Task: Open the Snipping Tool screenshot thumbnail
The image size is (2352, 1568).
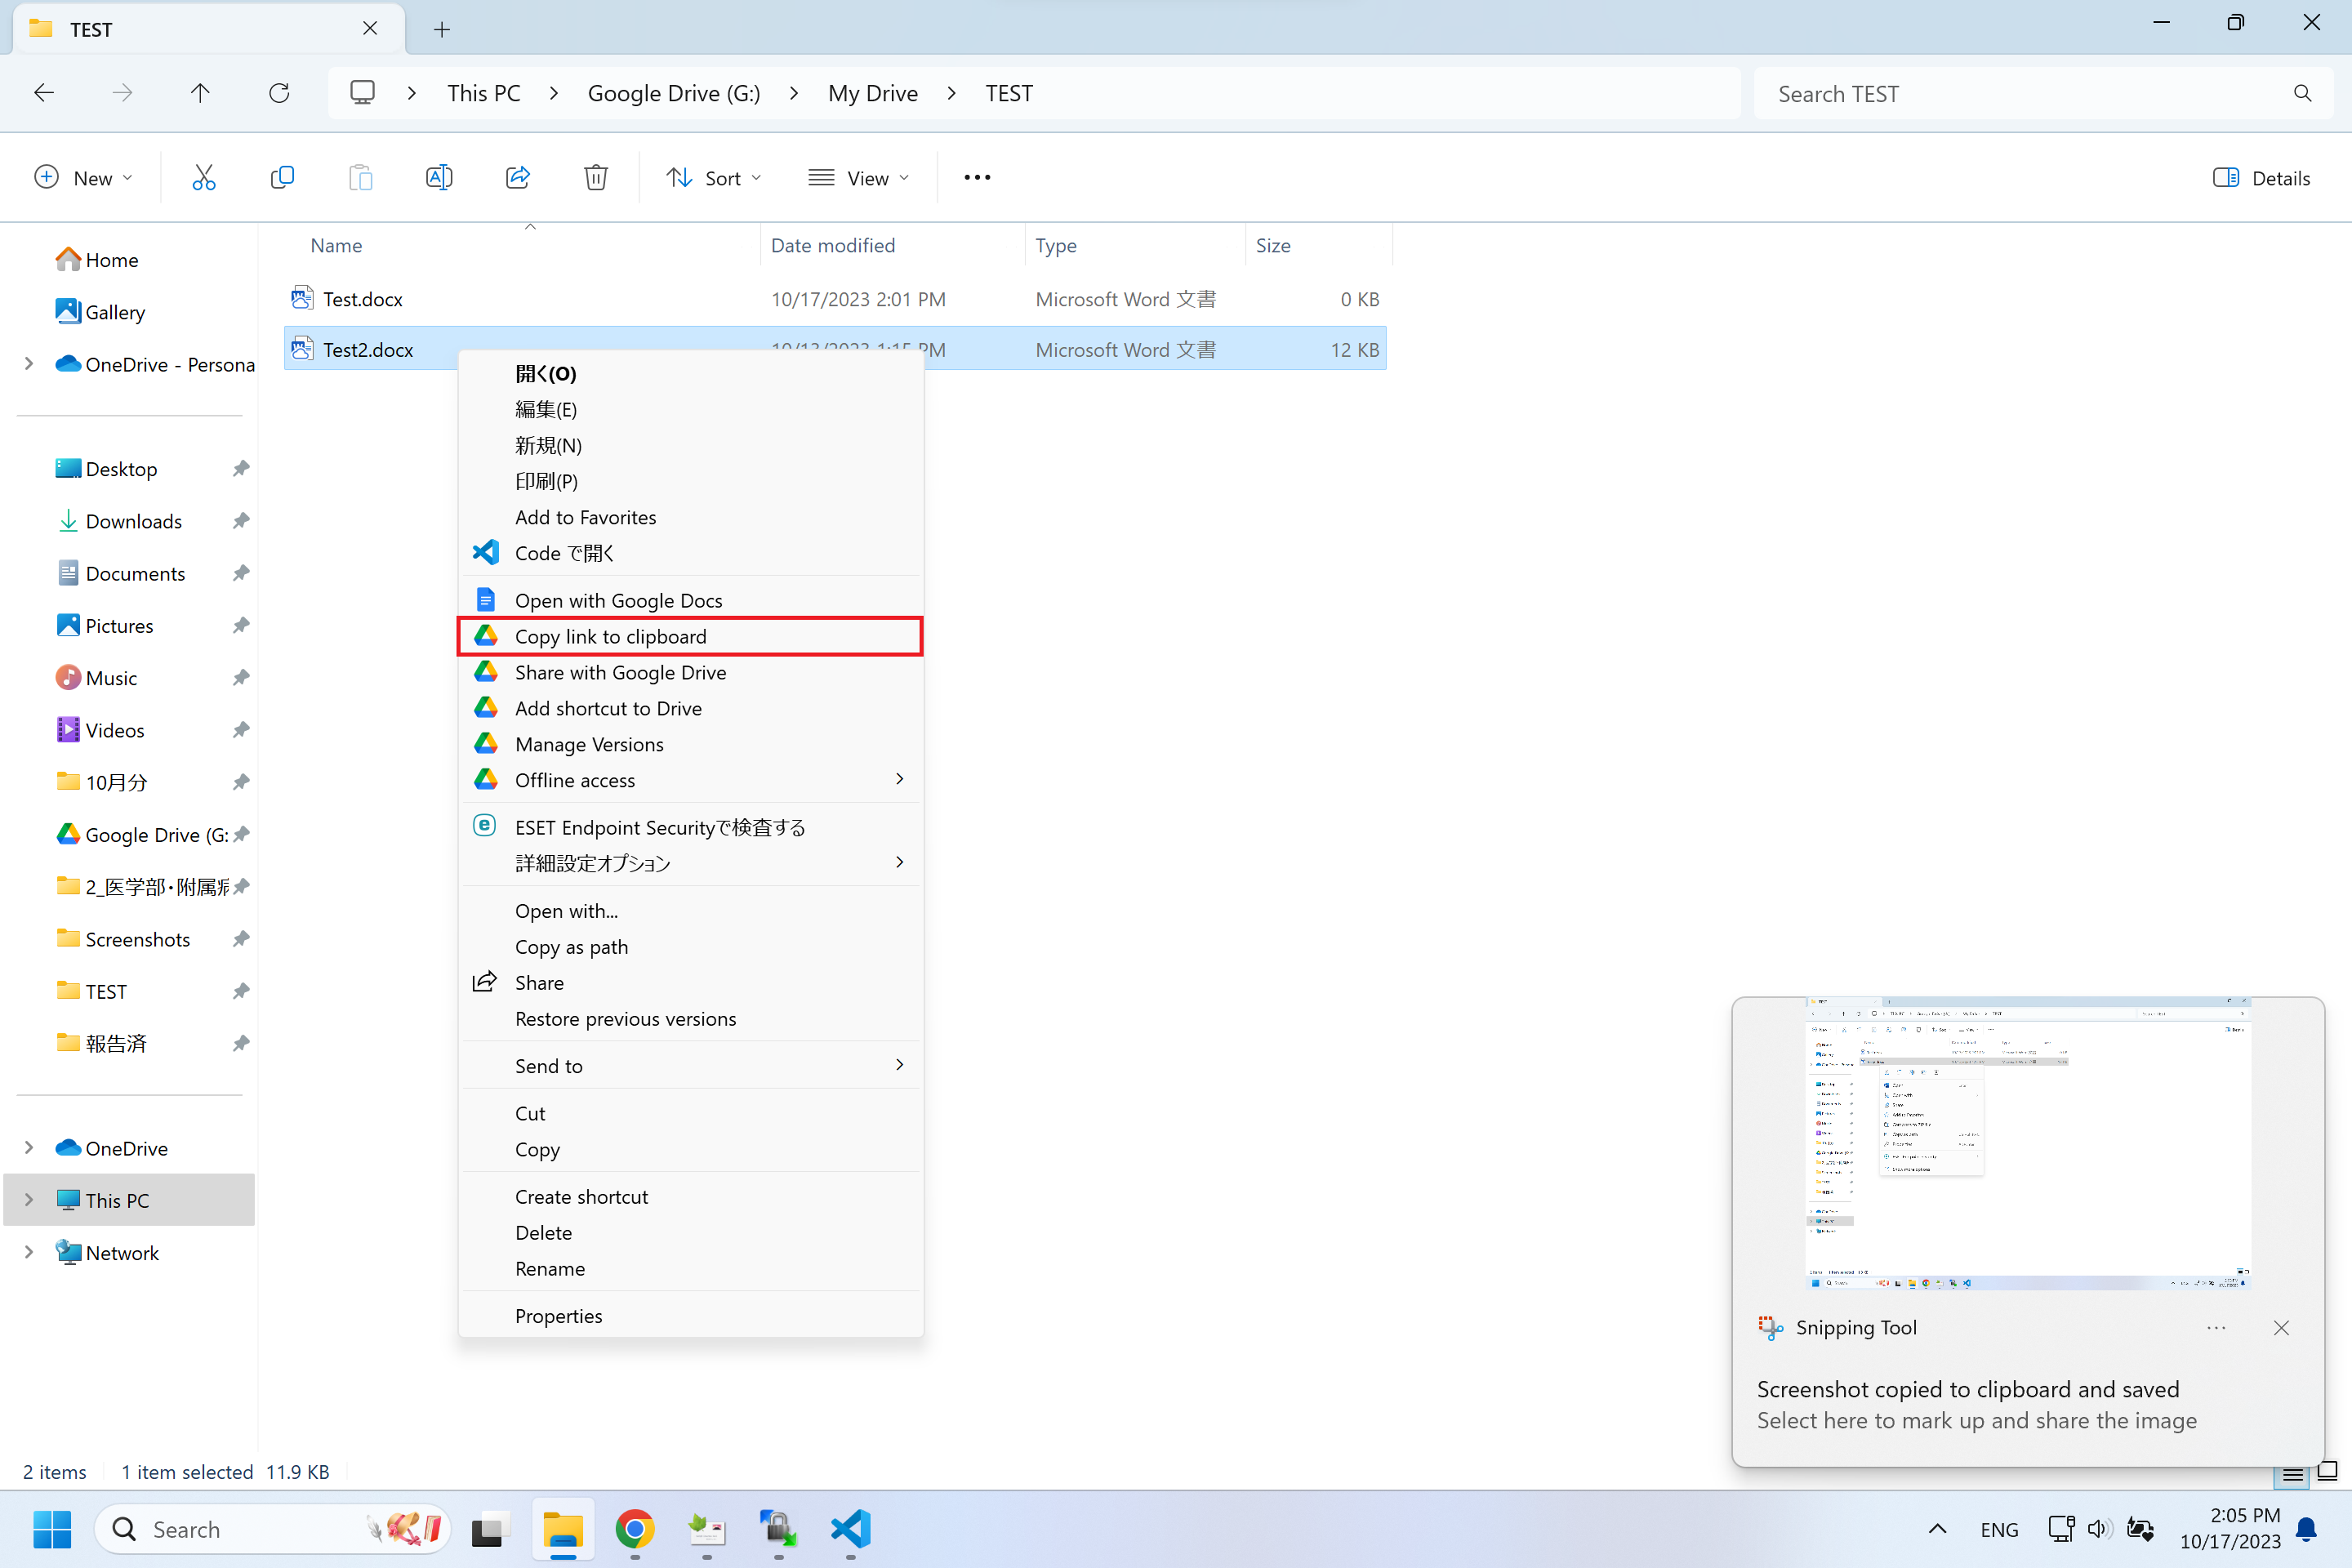Action: [x=2028, y=1143]
